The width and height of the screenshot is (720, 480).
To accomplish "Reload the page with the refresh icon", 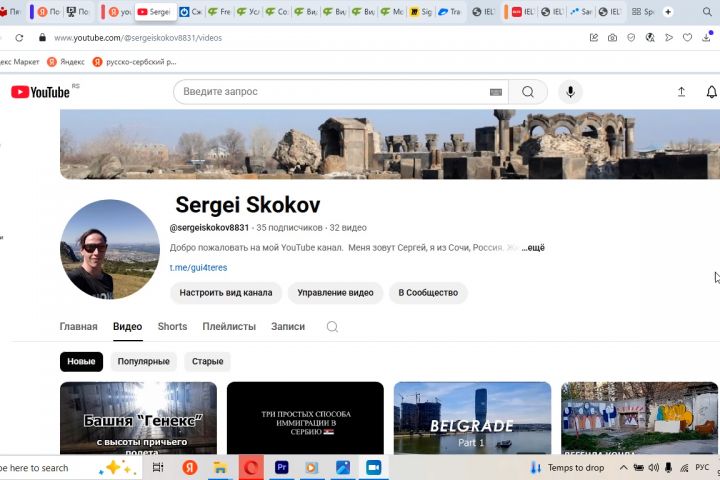I will pos(19,38).
